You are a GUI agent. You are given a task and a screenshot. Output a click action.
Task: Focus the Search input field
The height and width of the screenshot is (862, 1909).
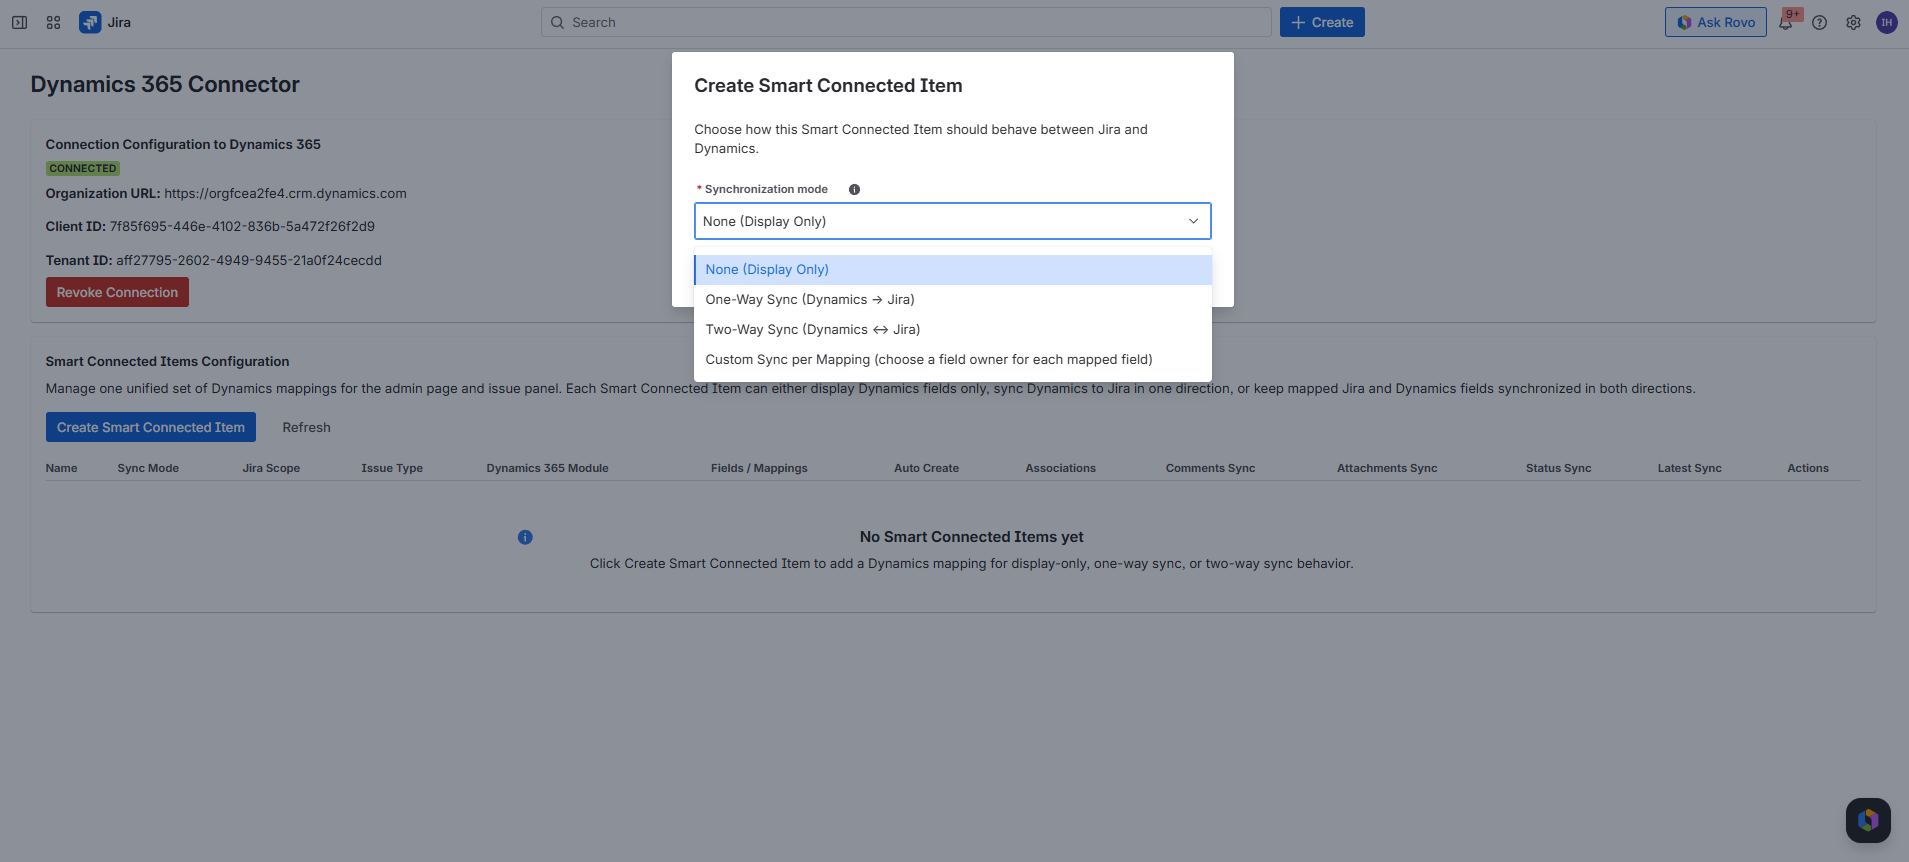(x=906, y=22)
